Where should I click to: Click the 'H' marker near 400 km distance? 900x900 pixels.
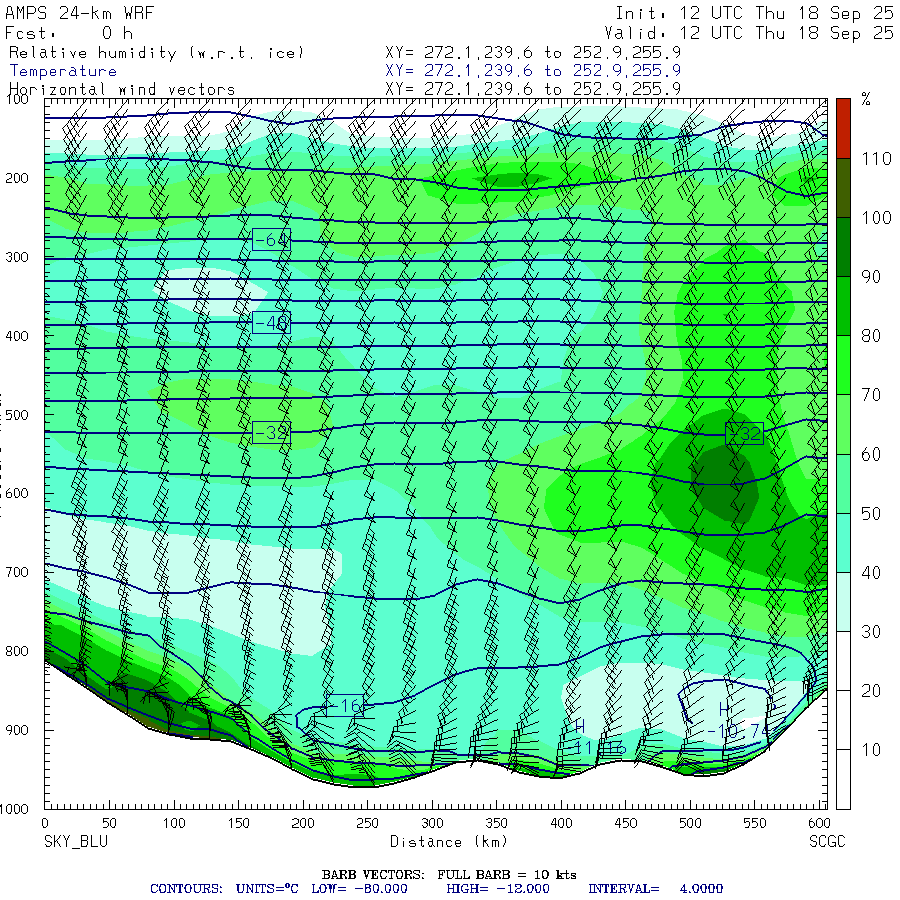point(580,727)
